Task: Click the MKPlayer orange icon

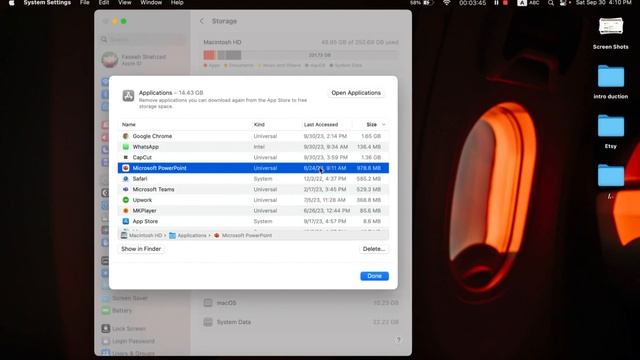Action: coord(126,211)
